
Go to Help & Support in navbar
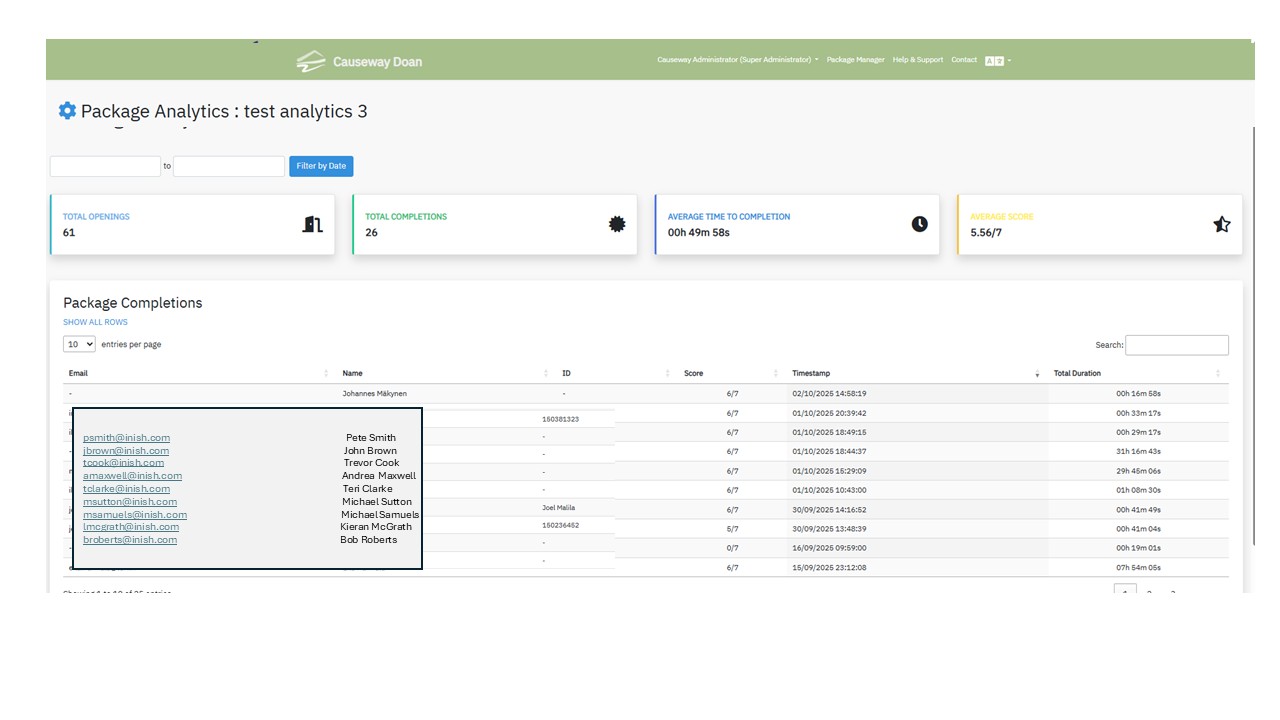(917, 60)
